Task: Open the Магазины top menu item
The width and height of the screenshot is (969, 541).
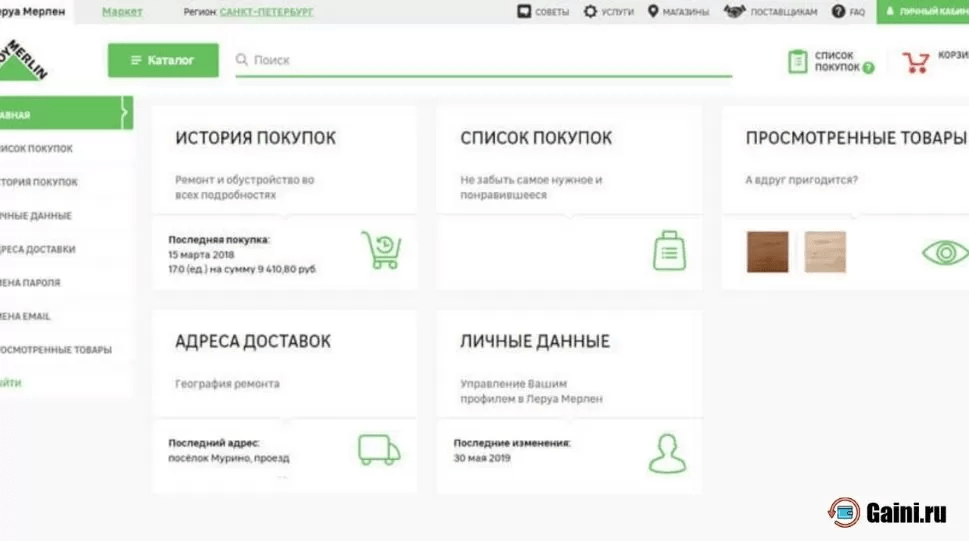Action: click(678, 12)
